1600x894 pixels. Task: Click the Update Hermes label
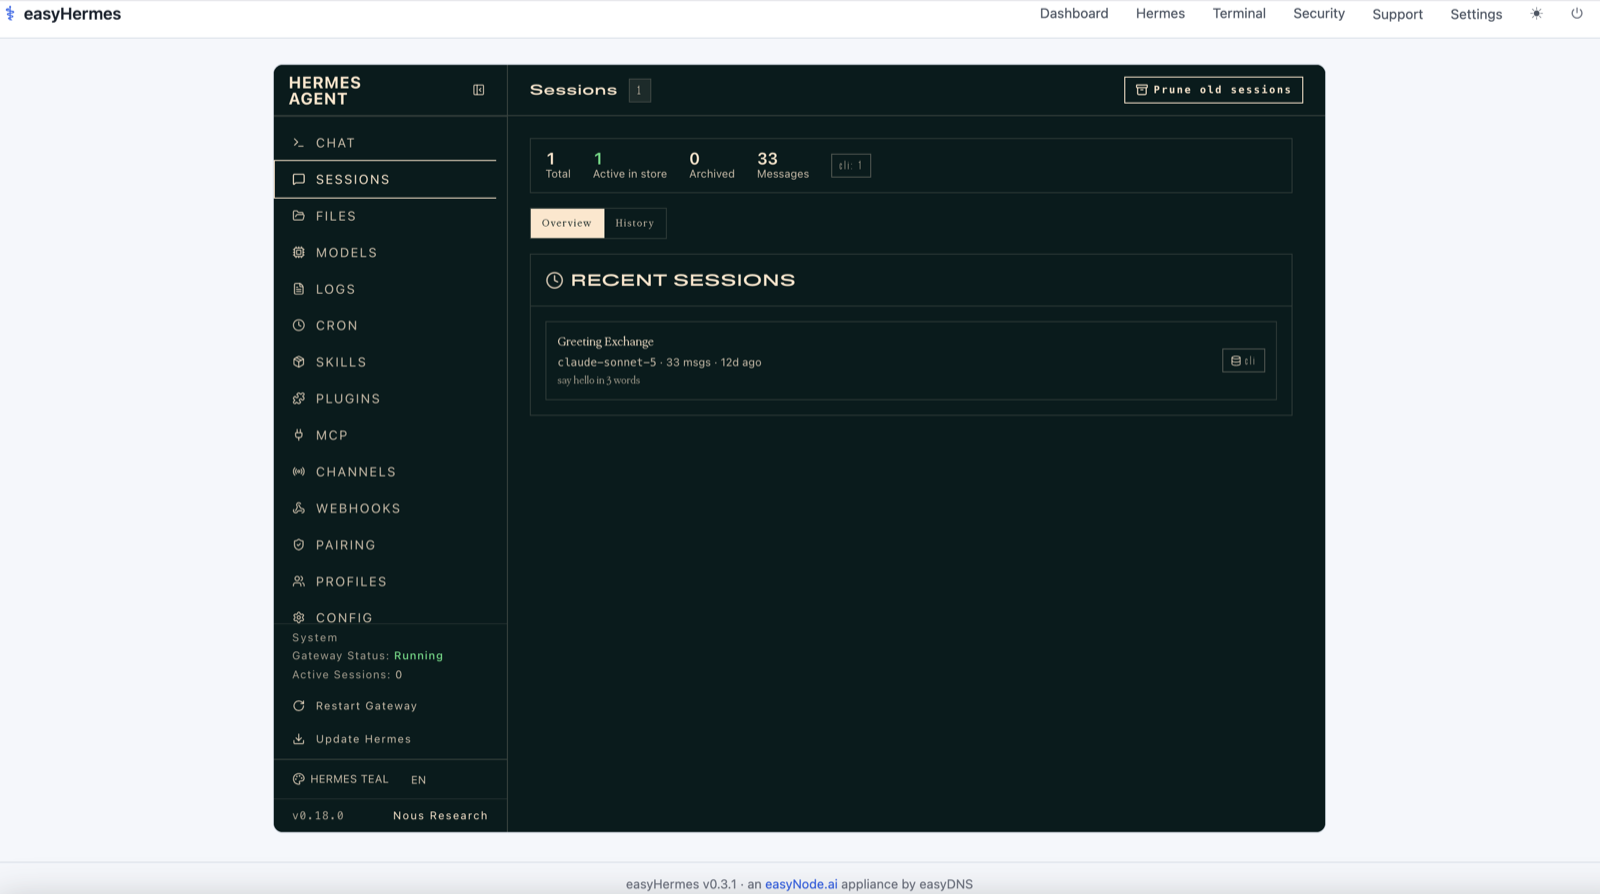363,739
